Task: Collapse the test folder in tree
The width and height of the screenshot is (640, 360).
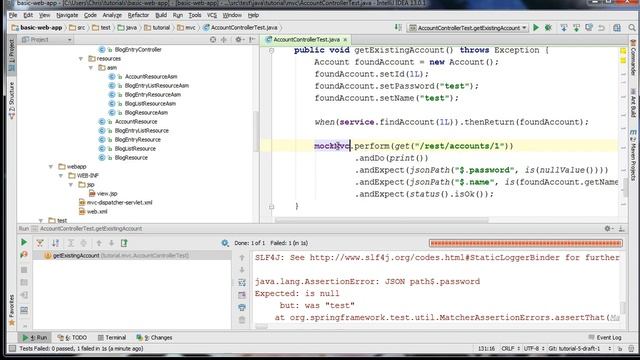Action: pos(41,220)
